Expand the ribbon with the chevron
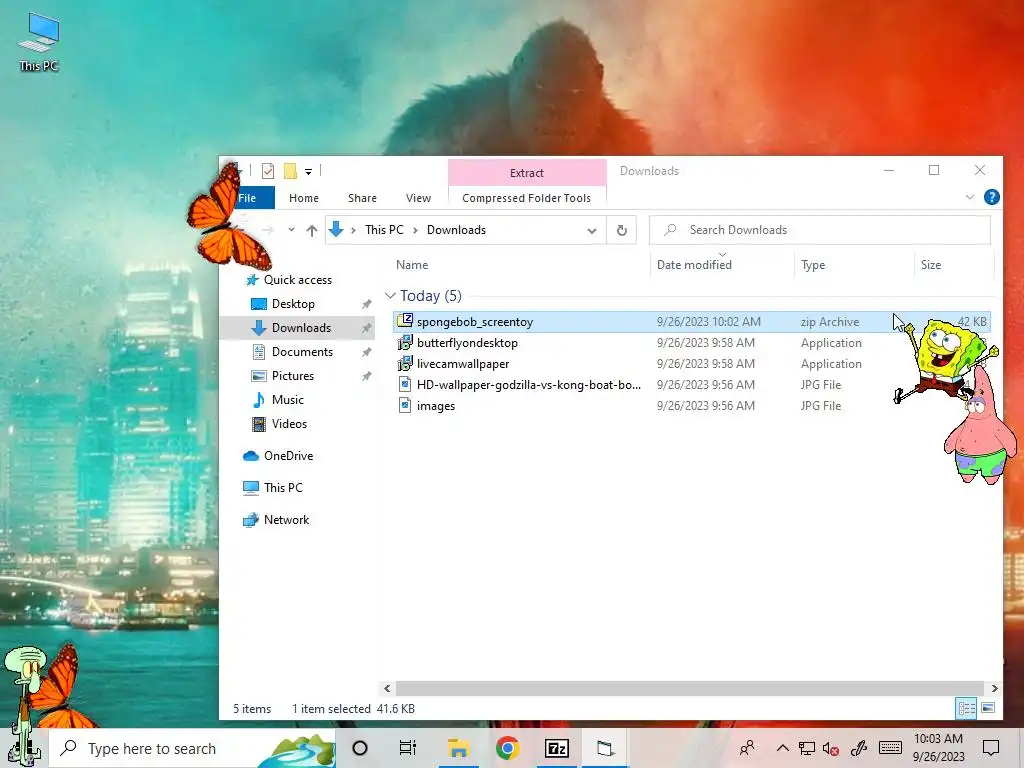 pyautogui.click(x=969, y=197)
